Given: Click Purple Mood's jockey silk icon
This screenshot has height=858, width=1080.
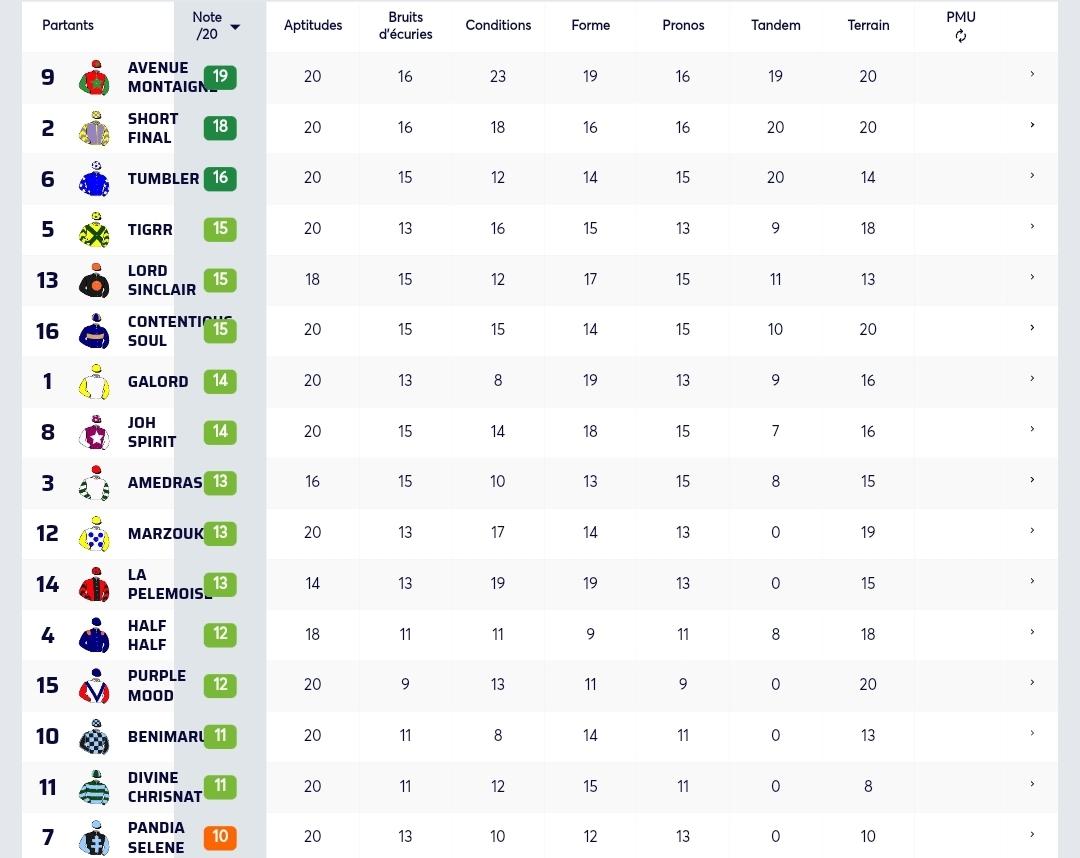Looking at the screenshot, I should [x=94, y=686].
